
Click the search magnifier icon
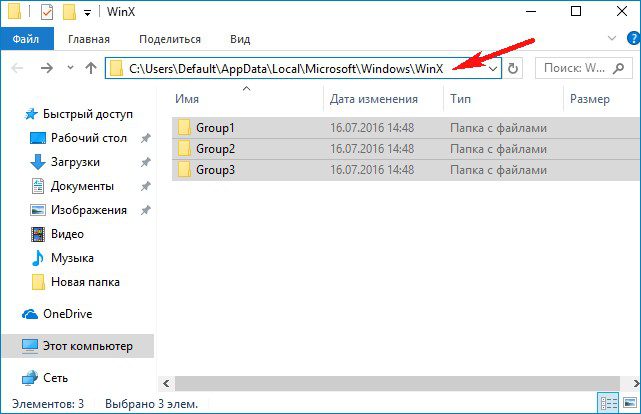click(x=619, y=68)
